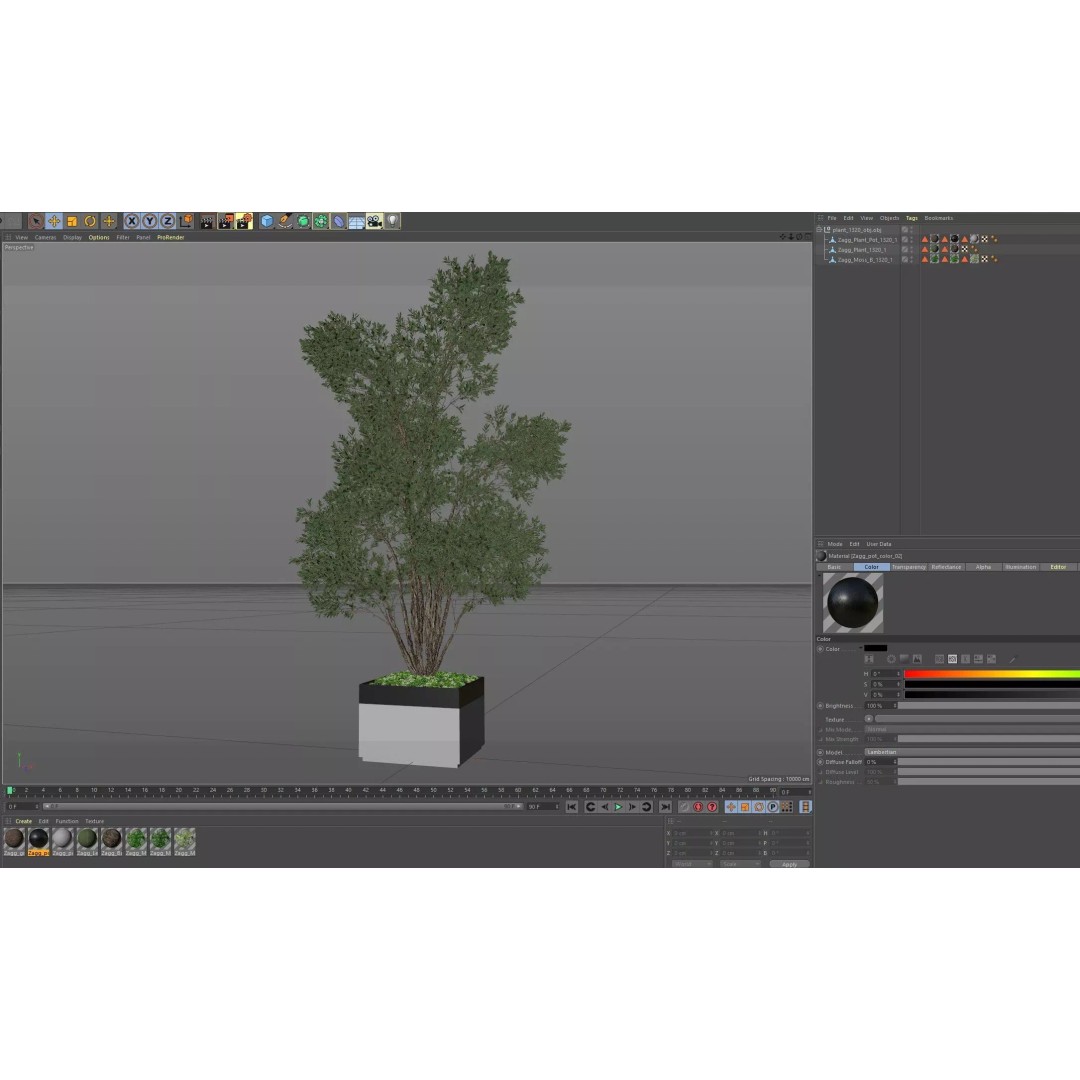Toggle the Brightness animation dot
Viewport: 1080px width, 1080px height.
(820, 706)
